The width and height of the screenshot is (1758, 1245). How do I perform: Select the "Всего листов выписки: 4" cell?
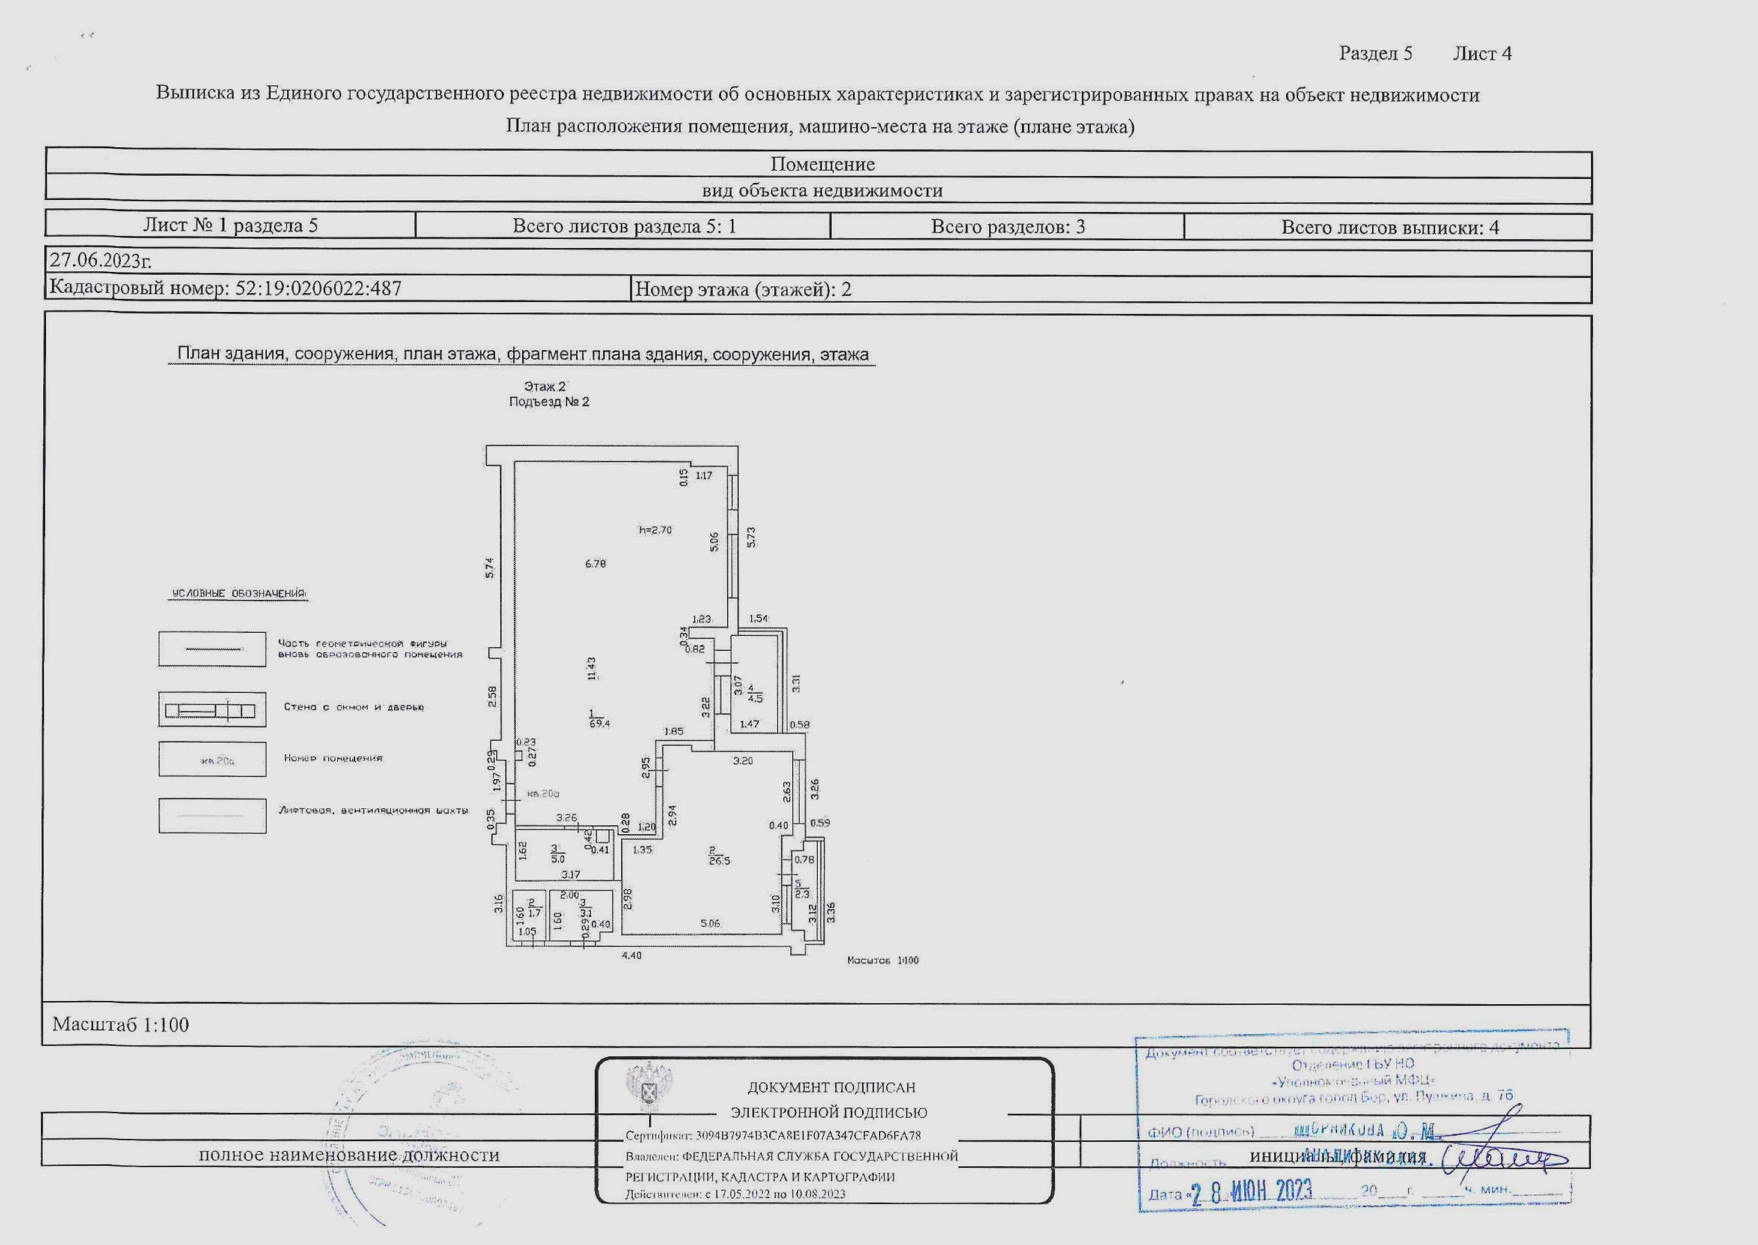pyautogui.click(x=1389, y=227)
